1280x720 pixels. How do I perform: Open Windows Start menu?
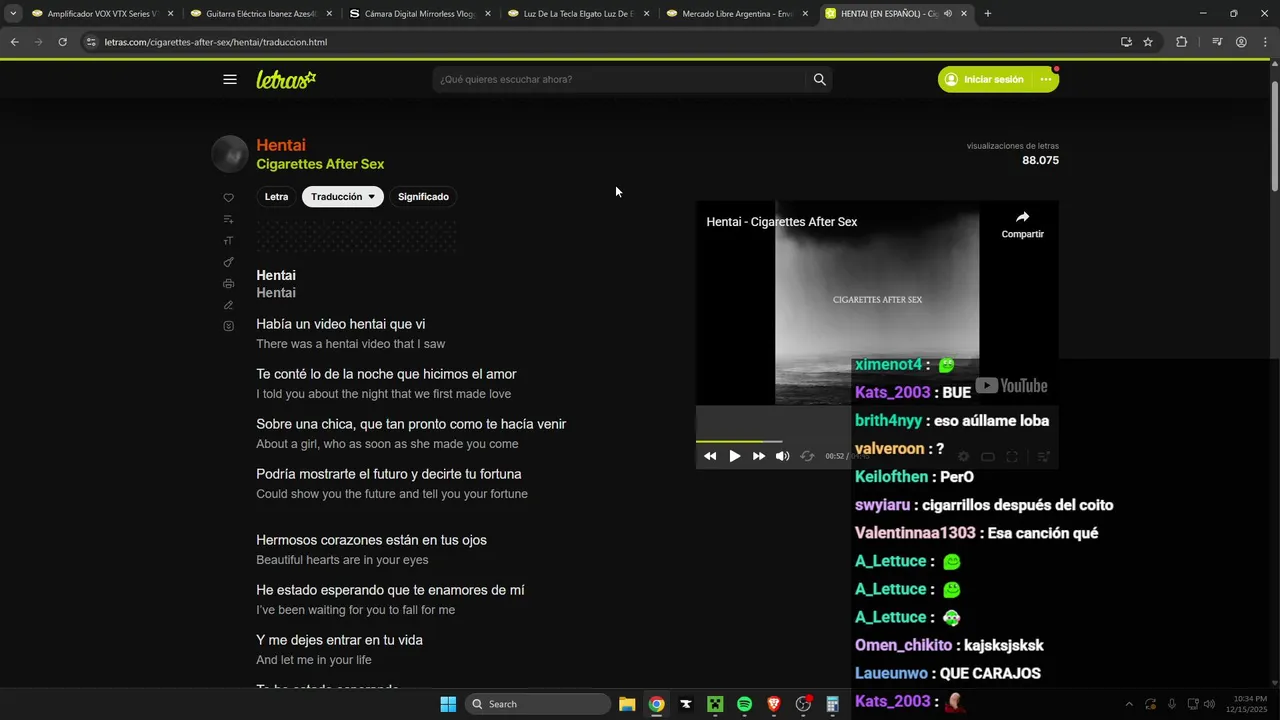point(448,704)
